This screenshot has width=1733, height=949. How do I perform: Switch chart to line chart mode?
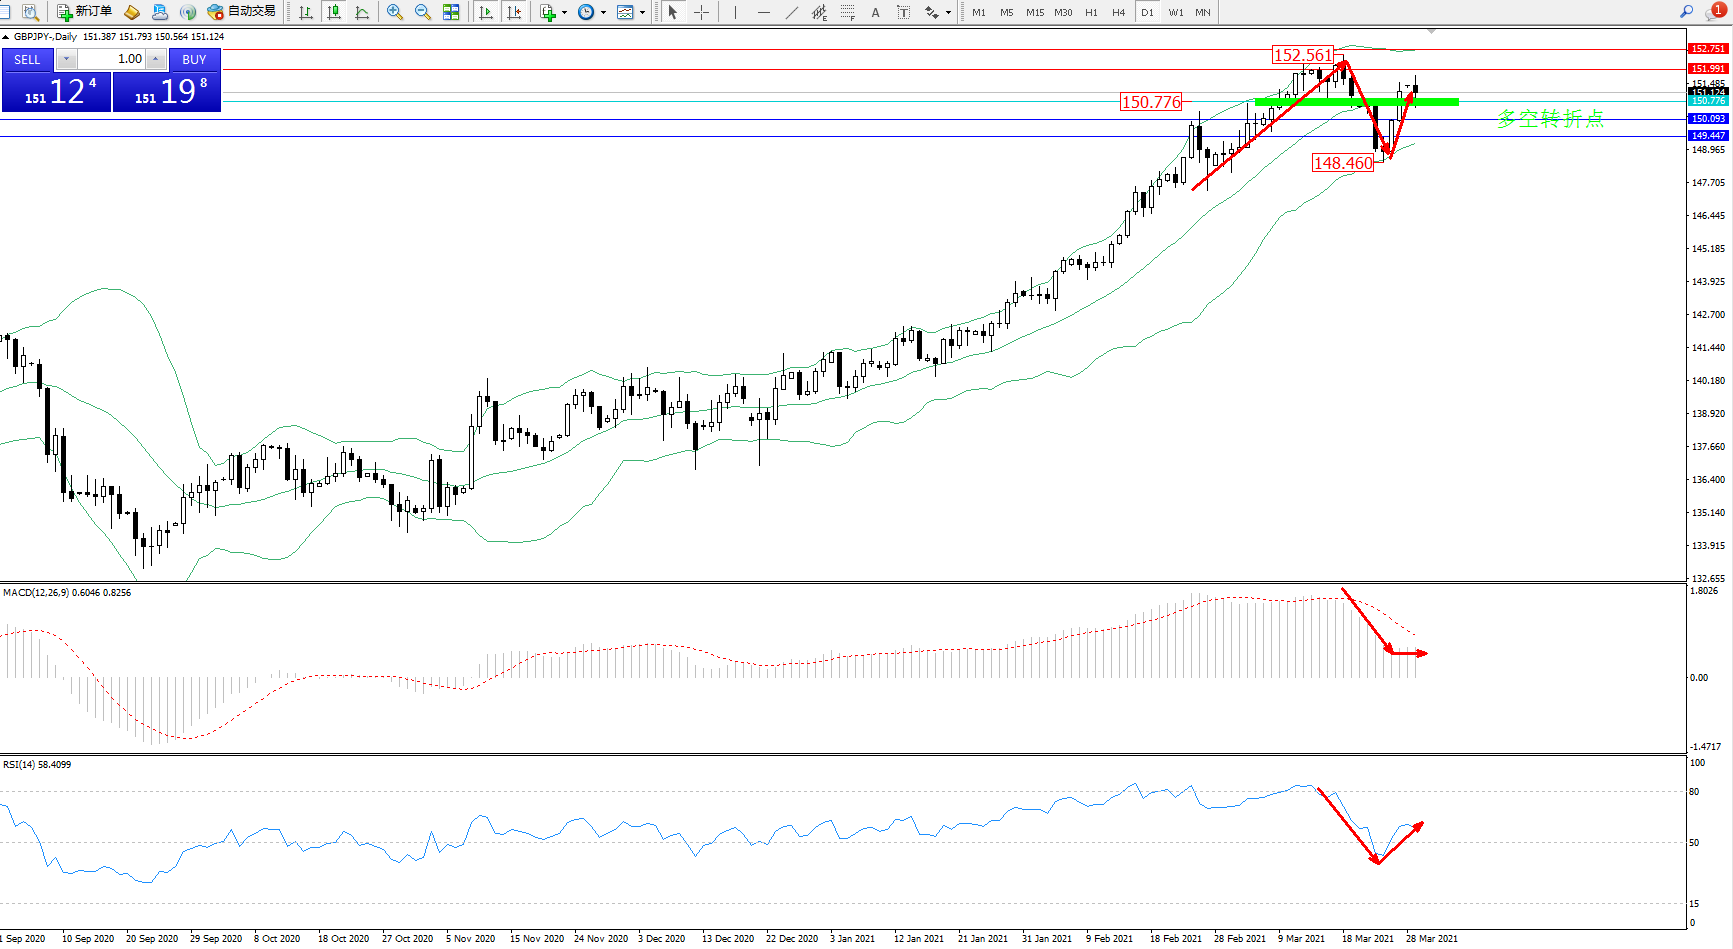362,12
